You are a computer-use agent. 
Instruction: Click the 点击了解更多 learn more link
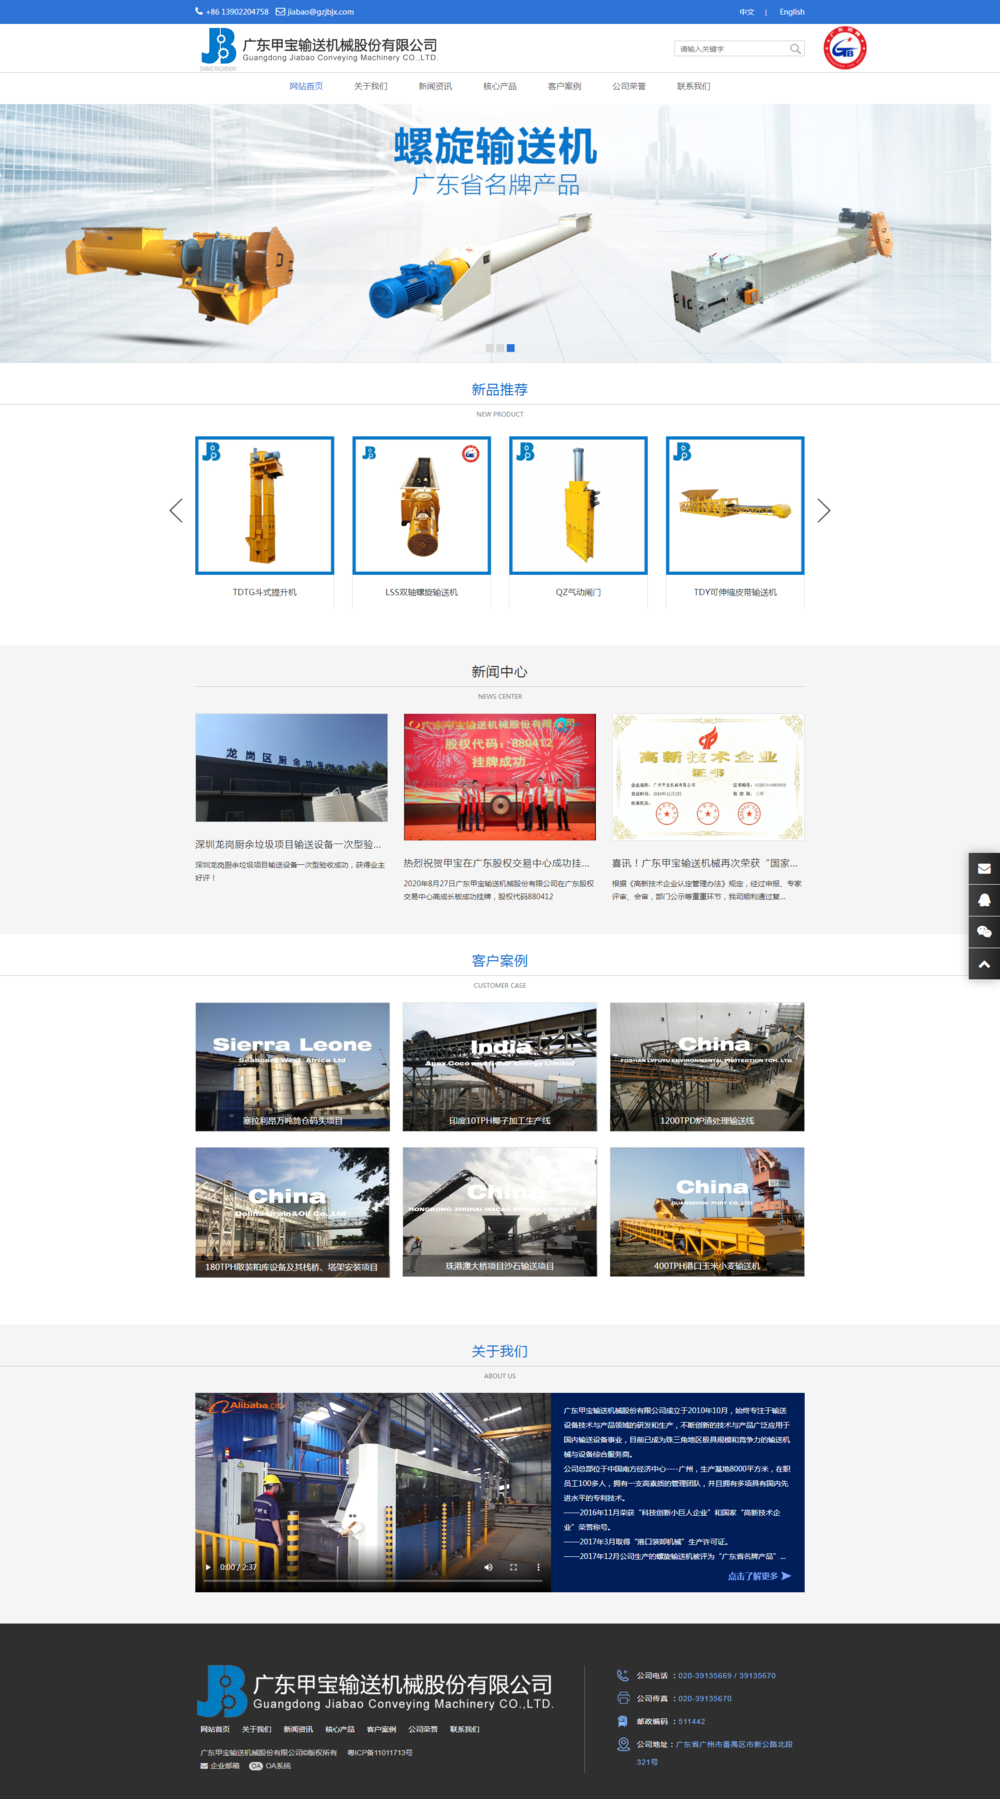coord(758,1576)
